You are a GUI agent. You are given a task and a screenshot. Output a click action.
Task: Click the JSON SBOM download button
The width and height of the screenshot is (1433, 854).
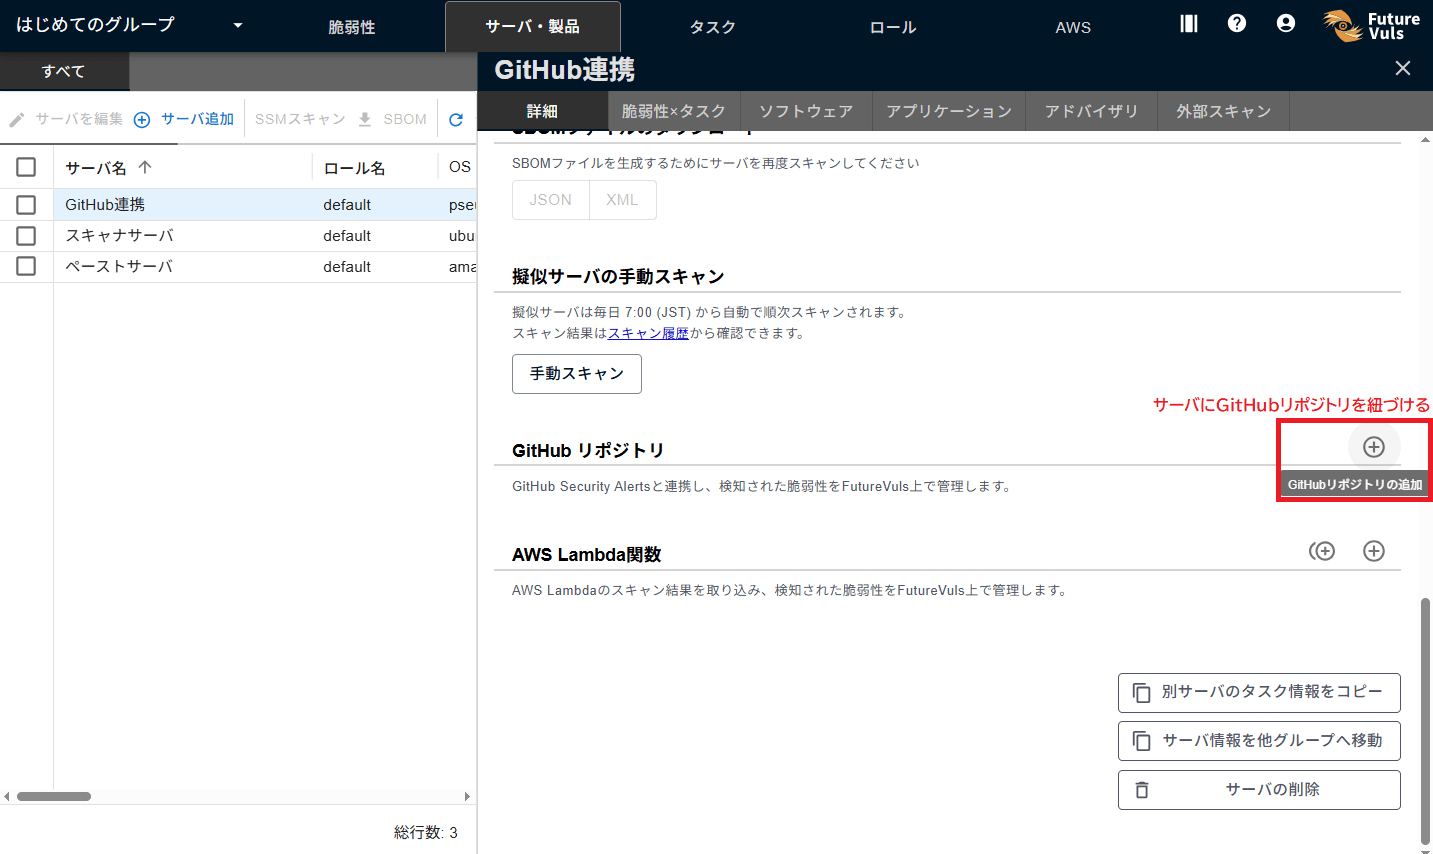(x=551, y=200)
